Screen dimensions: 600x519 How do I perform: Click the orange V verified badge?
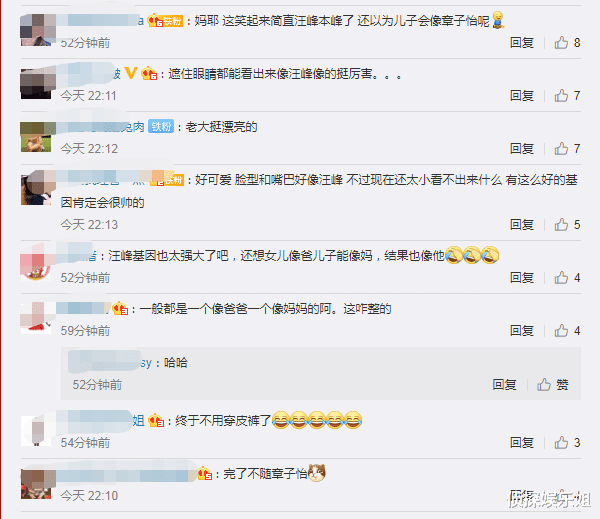(x=131, y=73)
